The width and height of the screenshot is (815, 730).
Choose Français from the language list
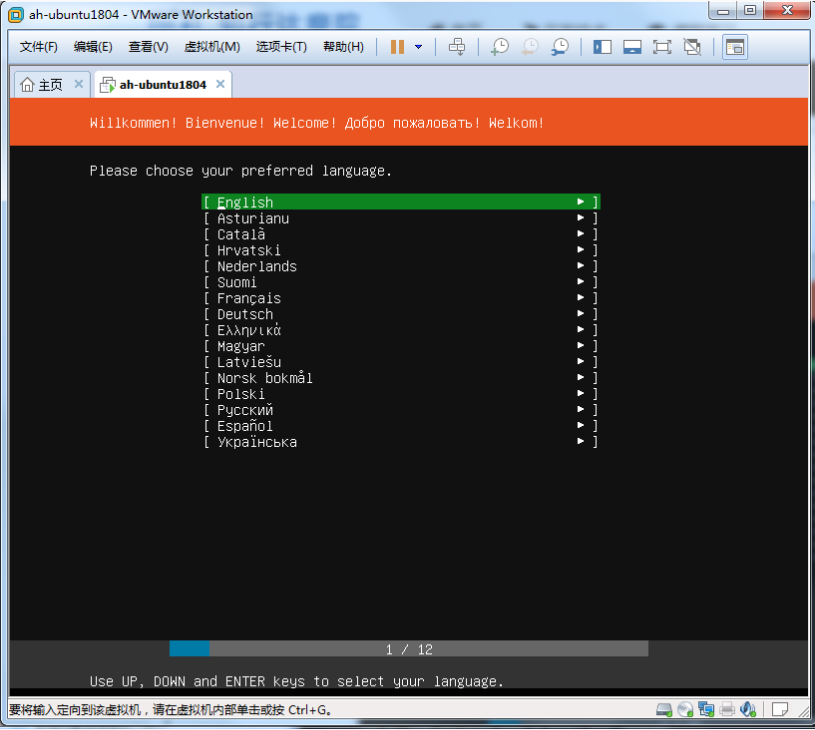click(249, 298)
